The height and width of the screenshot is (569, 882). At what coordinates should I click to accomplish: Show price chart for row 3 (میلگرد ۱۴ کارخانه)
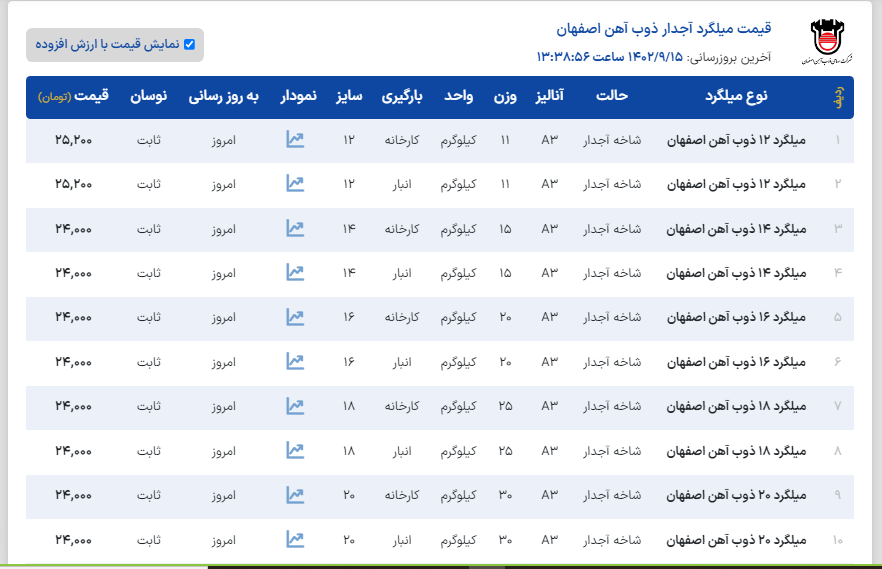pos(295,229)
